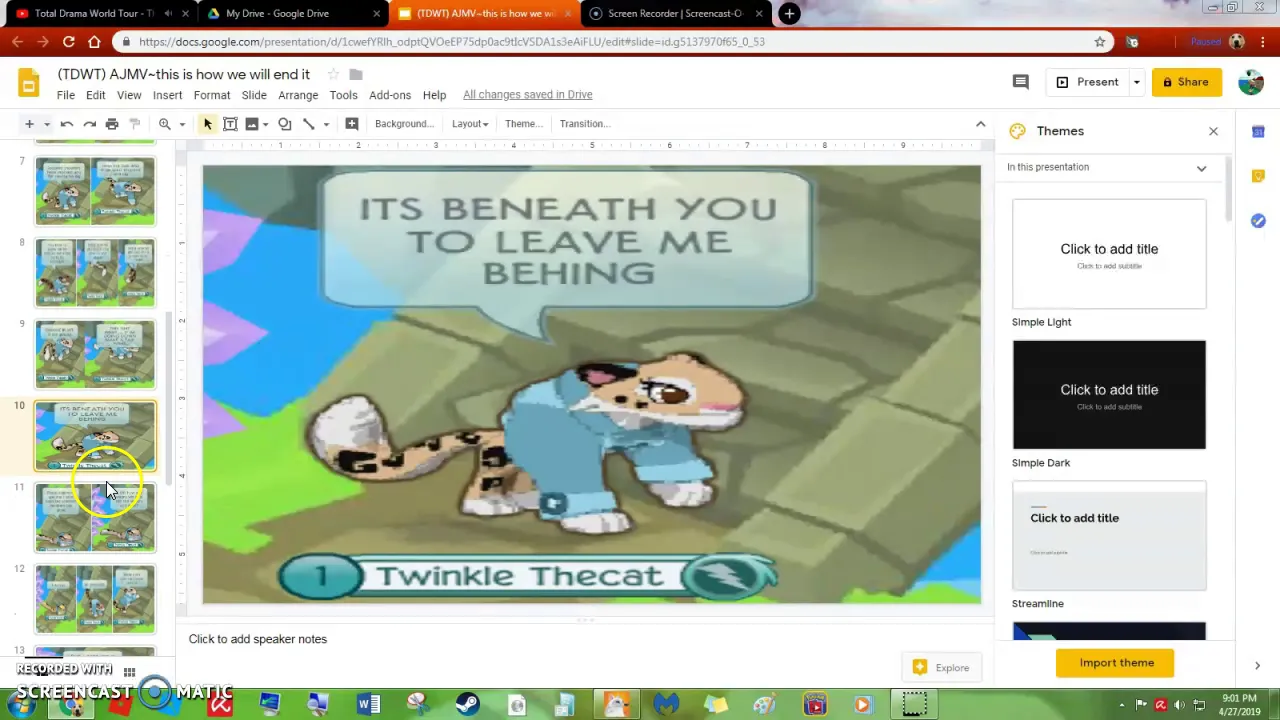Apply the Streamline theme
The image size is (1280, 720).
click(1109, 536)
